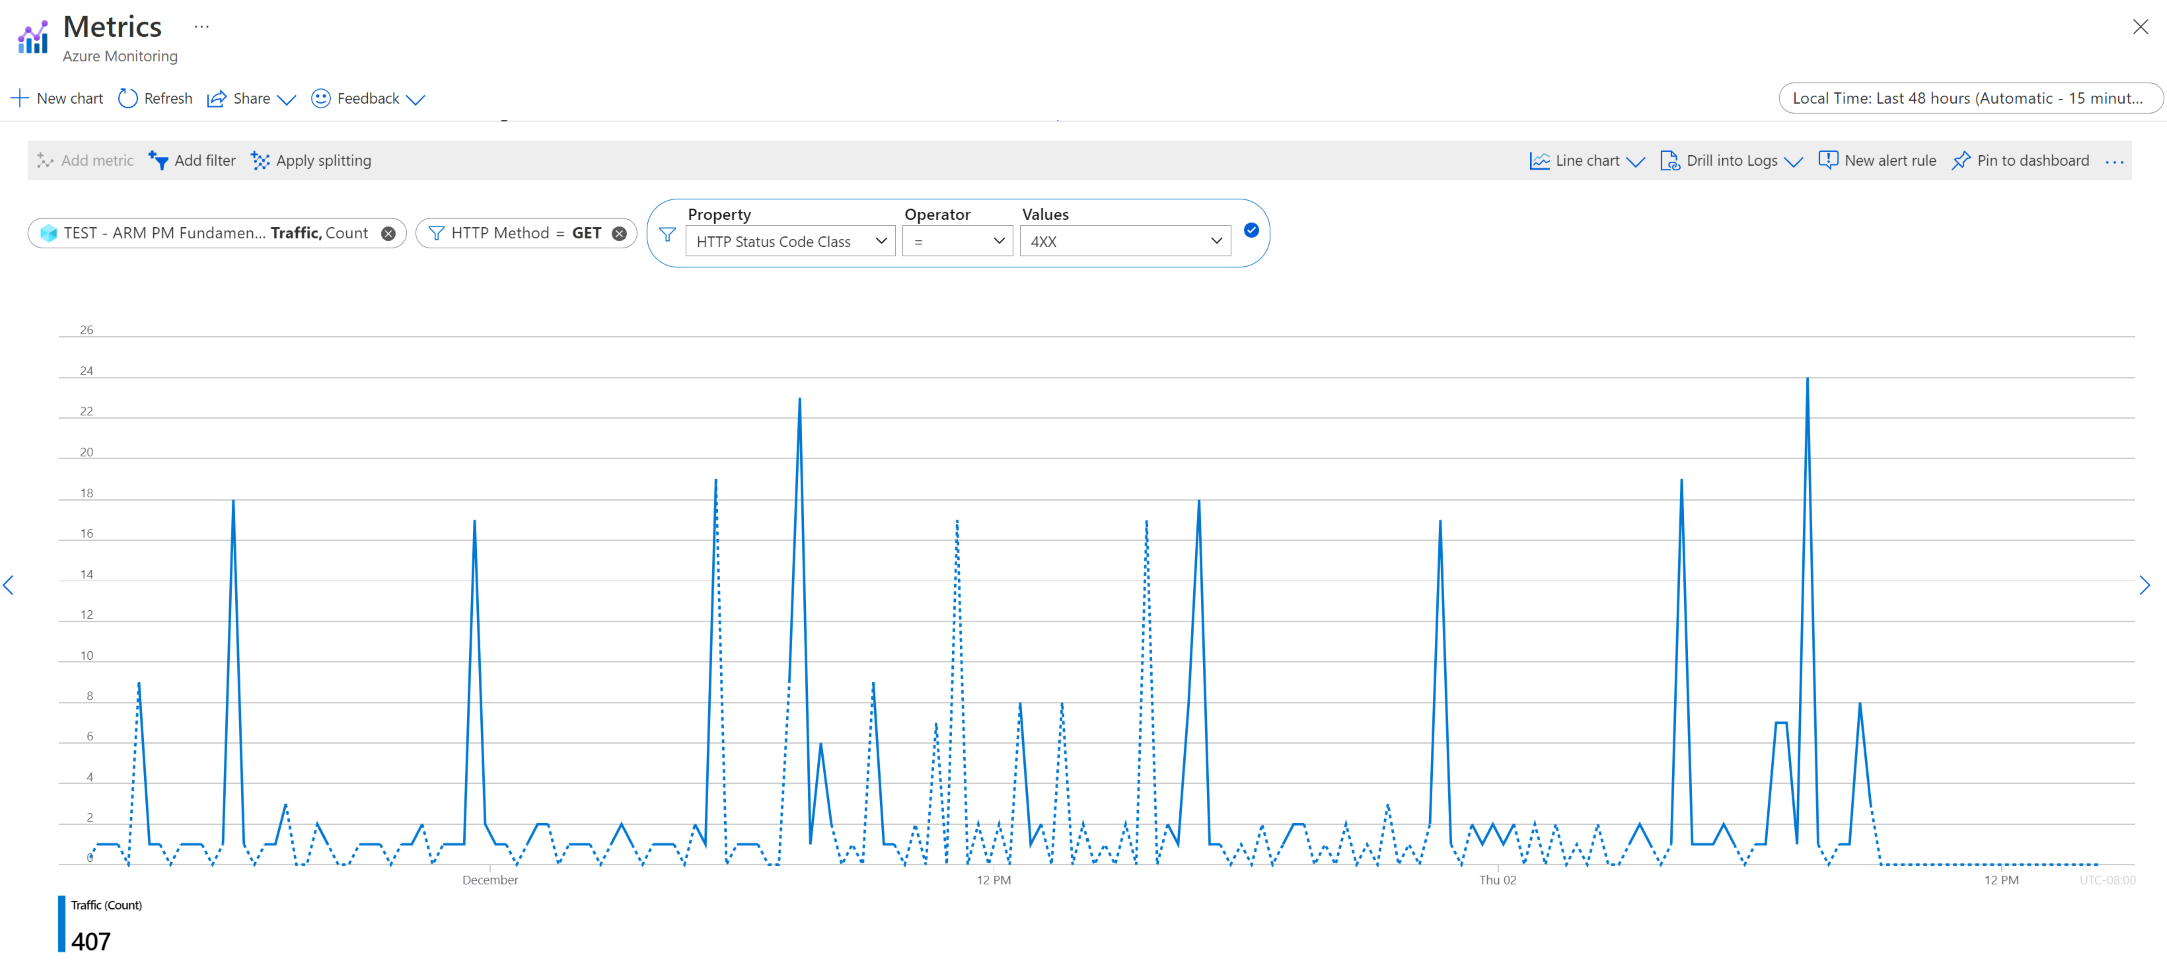
Task: Open the Local Time range selector
Action: 1971,98
